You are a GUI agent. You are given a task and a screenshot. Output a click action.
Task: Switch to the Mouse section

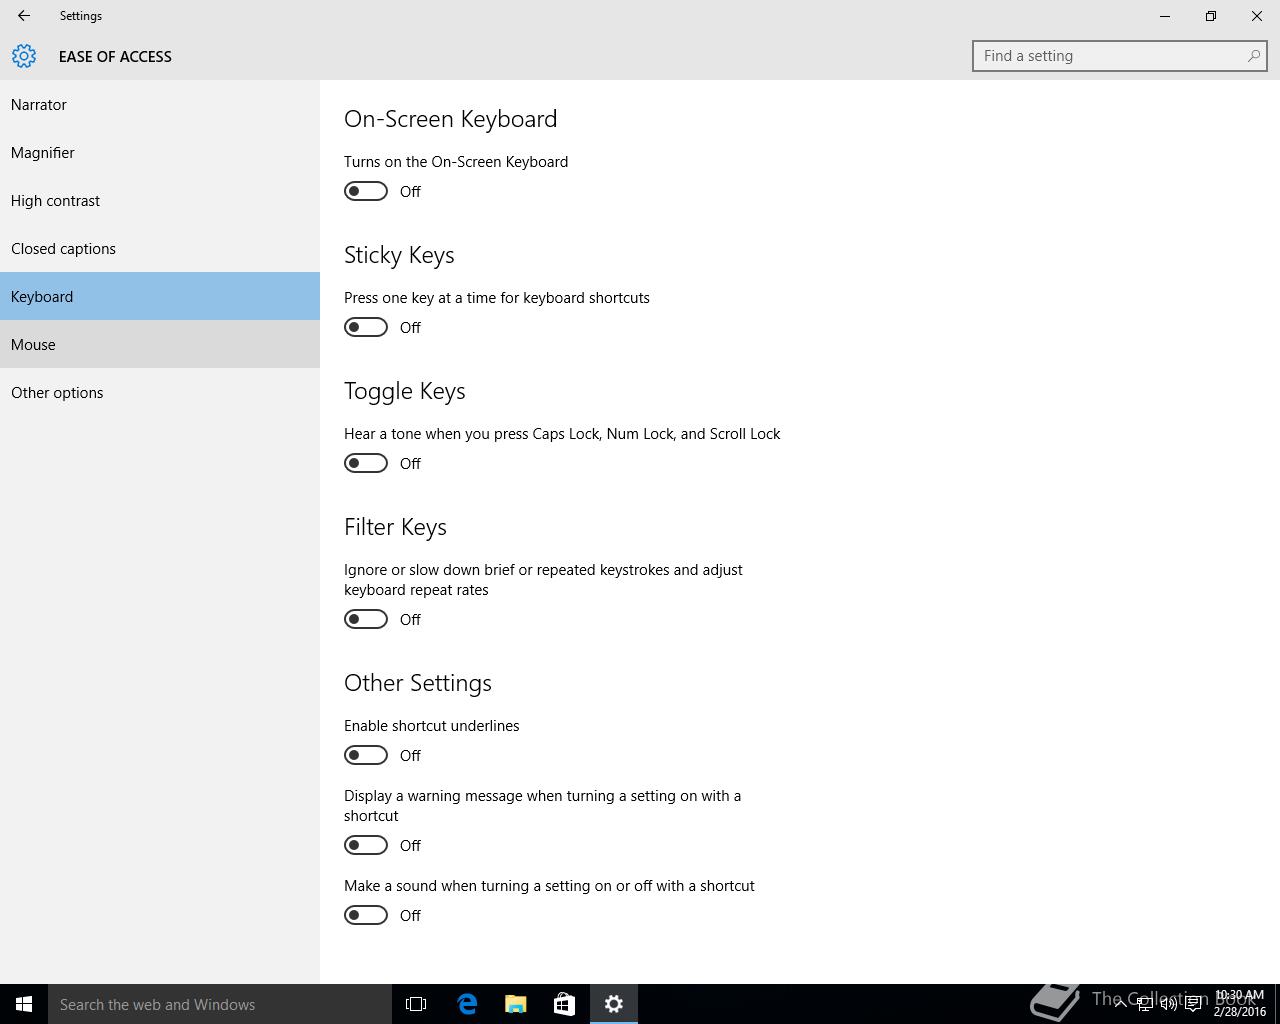pos(160,344)
